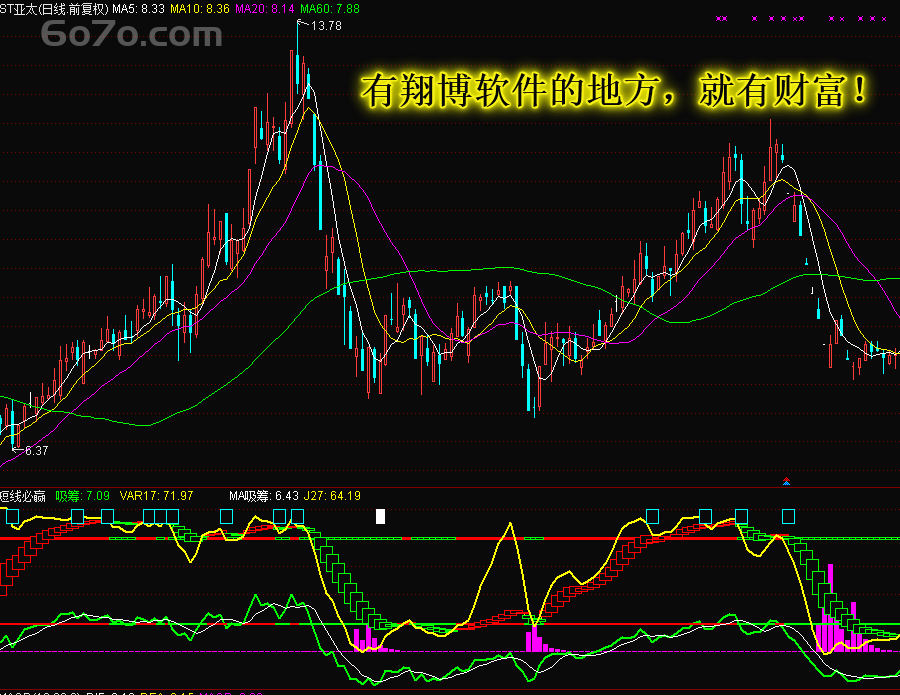Viewport: 900px width, 695px height.
Task: Select the VAR17: 71.97 value label
Action: point(156,496)
